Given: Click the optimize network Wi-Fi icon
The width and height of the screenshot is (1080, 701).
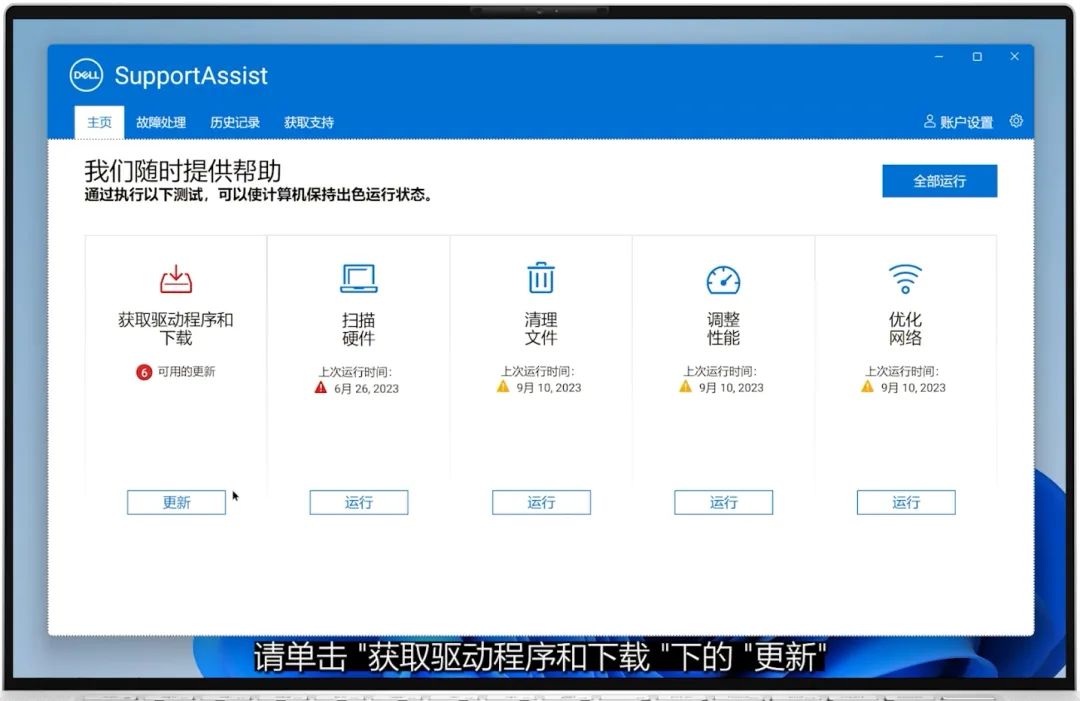Looking at the screenshot, I should pyautogui.click(x=905, y=278).
